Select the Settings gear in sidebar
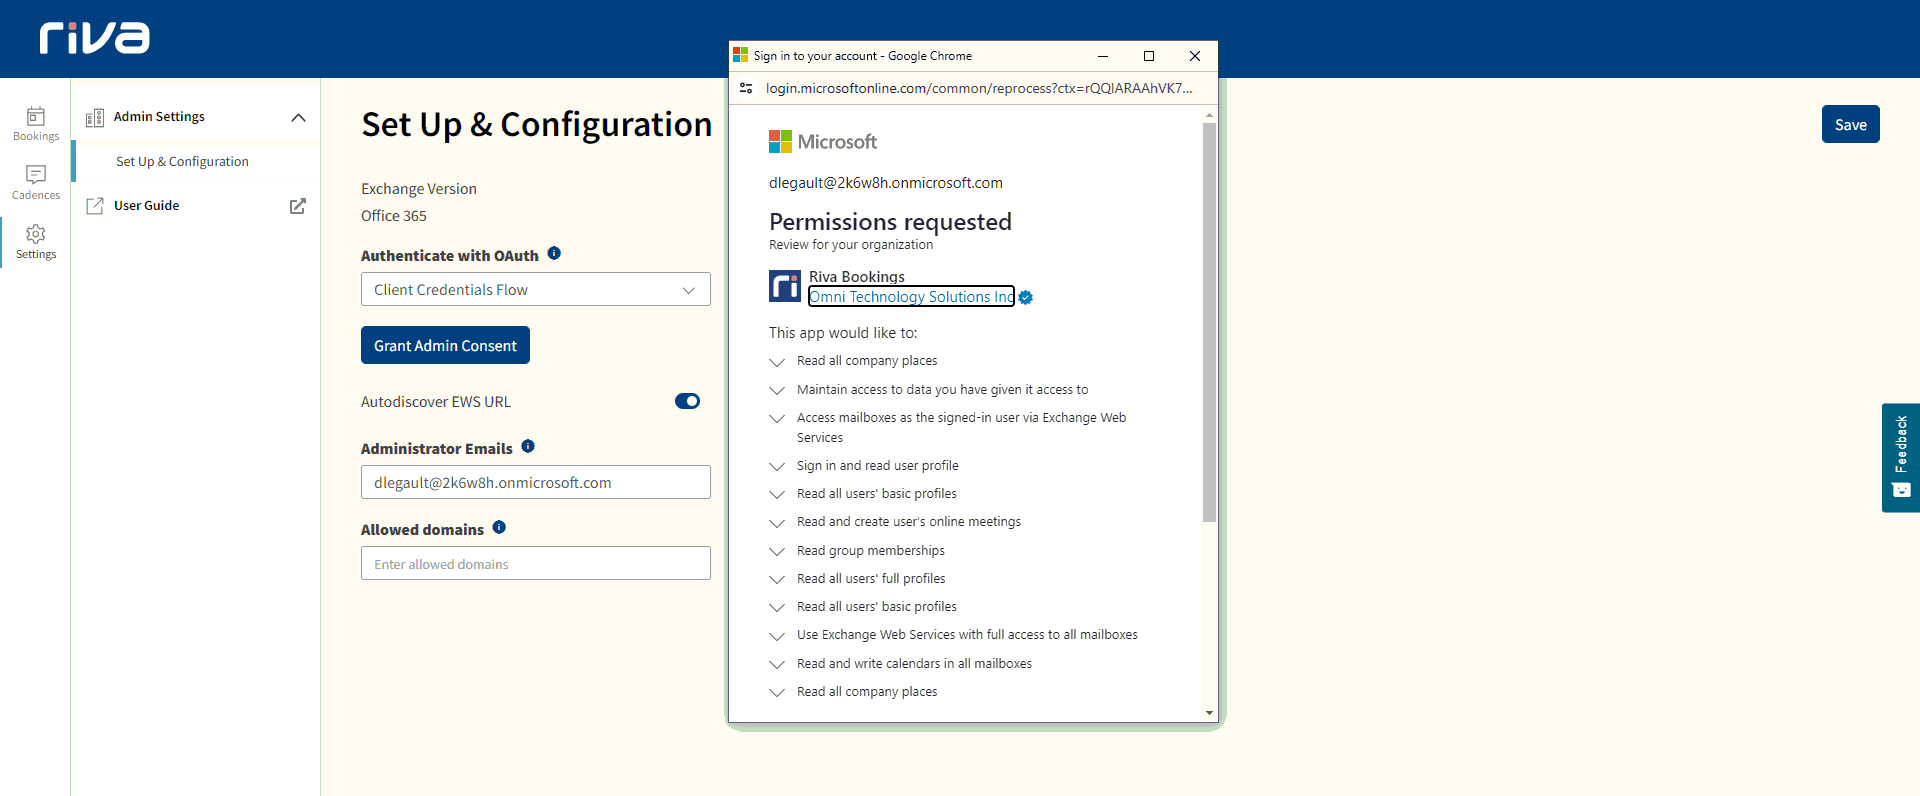The width and height of the screenshot is (1920, 796). tap(36, 241)
